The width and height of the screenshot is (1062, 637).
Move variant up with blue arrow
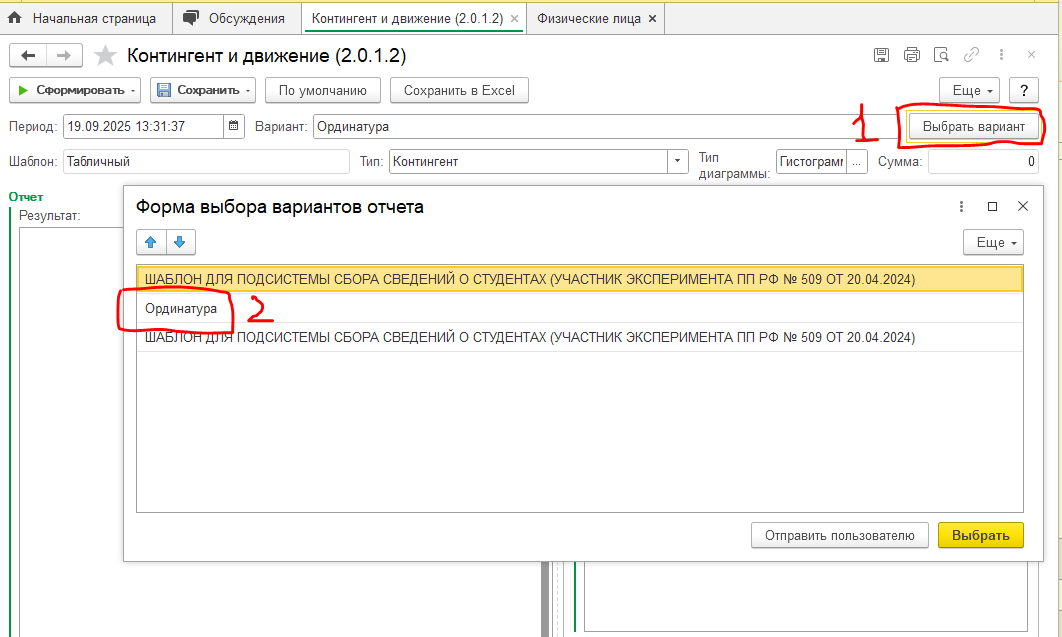[x=151, y=242]
